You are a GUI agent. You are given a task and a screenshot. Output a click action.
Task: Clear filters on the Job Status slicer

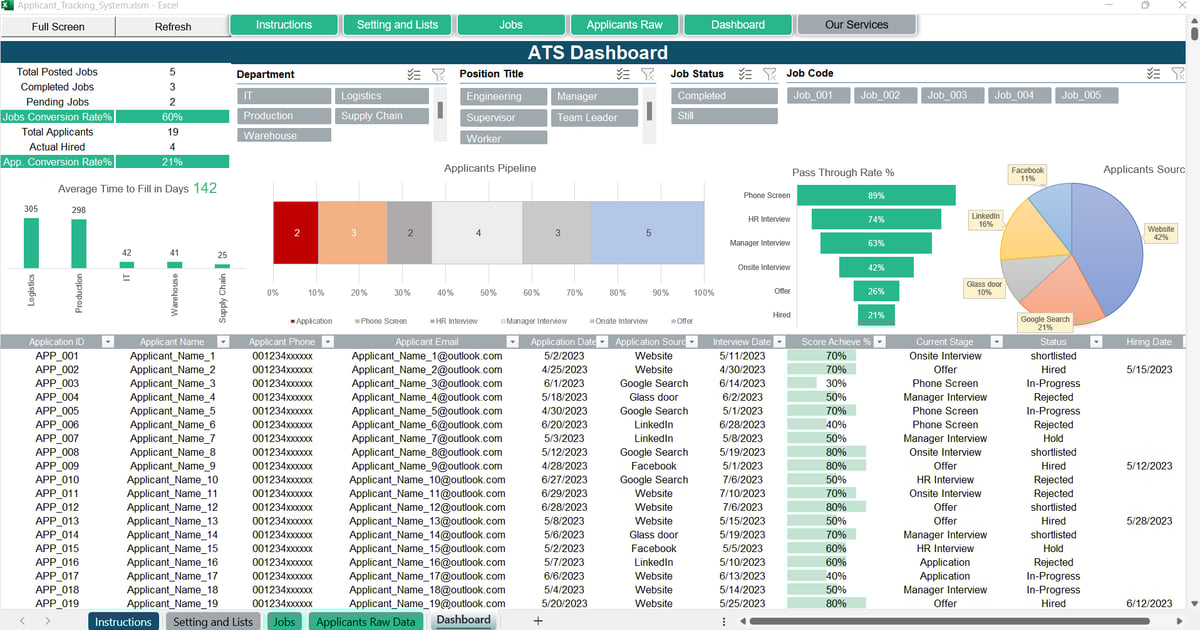769,73
